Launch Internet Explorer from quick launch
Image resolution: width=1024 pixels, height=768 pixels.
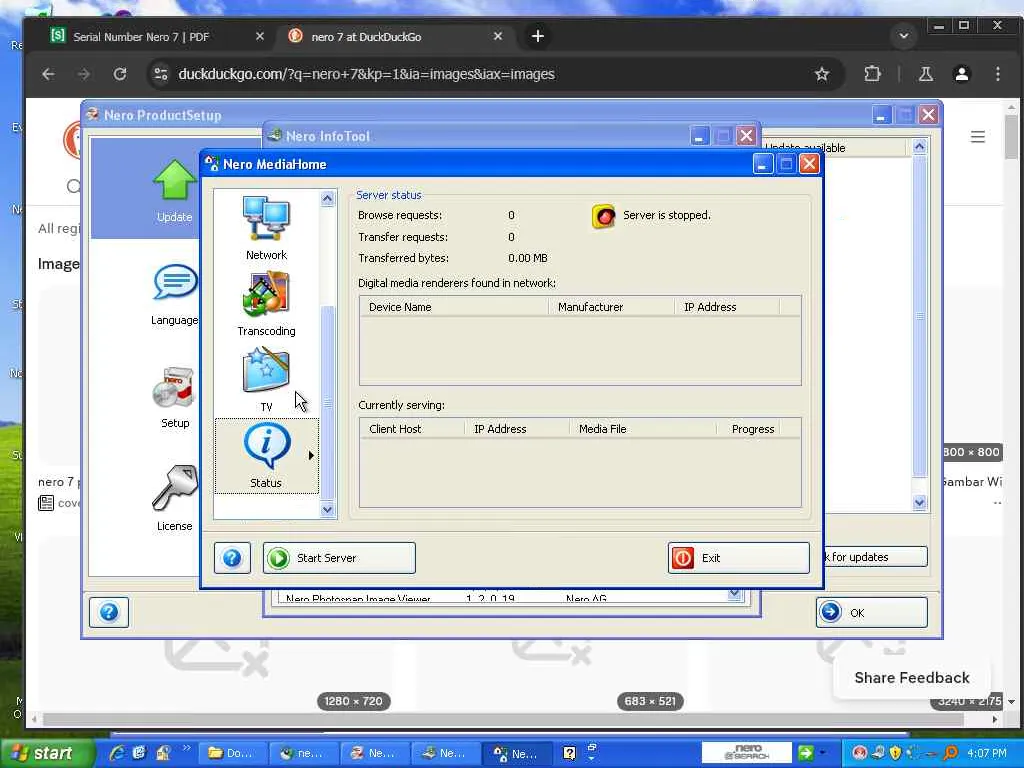click(117, 754)
